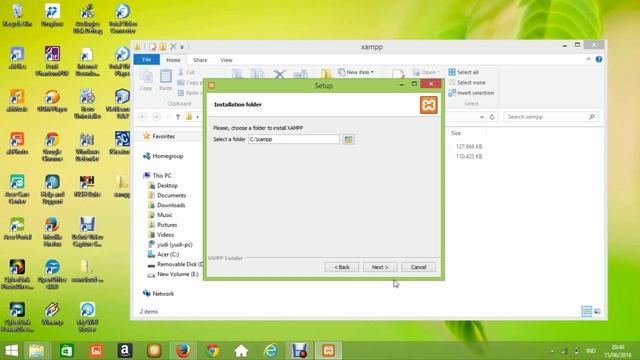Viewport: 640px width, 360px height.
Task: Click the home icon in taskbar
Action: 241,351
